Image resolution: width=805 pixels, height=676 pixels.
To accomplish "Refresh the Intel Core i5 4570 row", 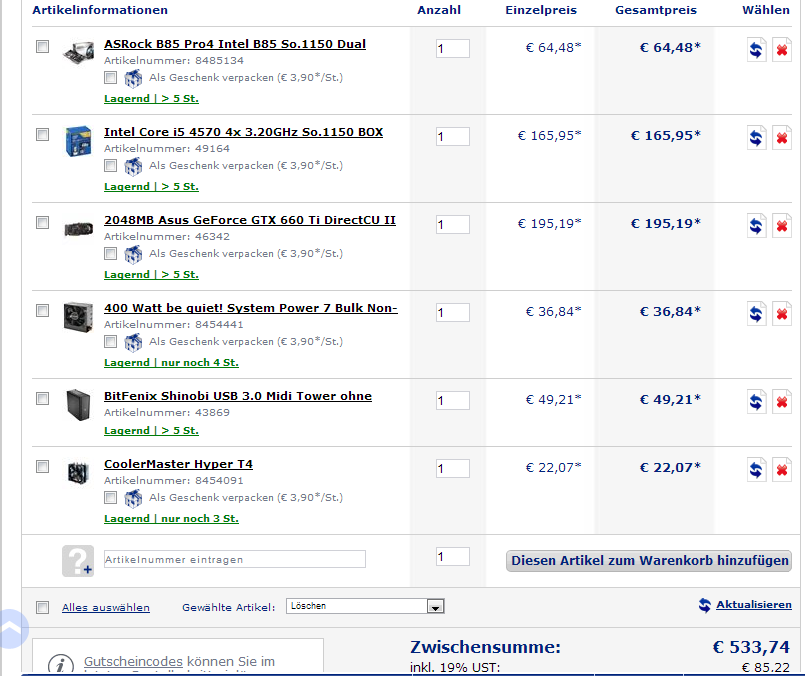I will point(756,138).
